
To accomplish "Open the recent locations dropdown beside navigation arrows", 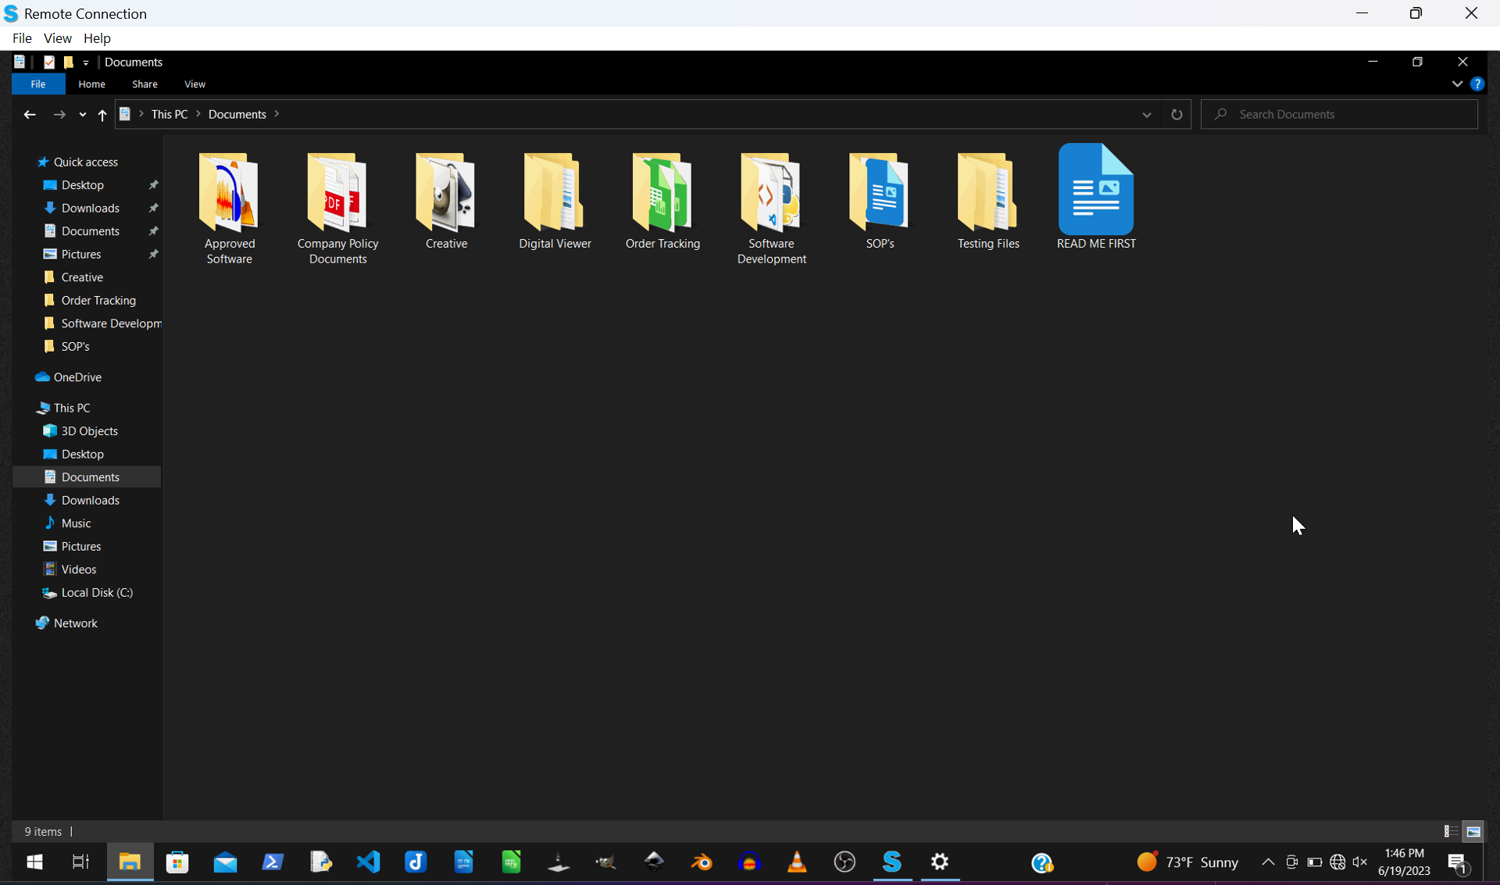I will [x=82, y=114].
